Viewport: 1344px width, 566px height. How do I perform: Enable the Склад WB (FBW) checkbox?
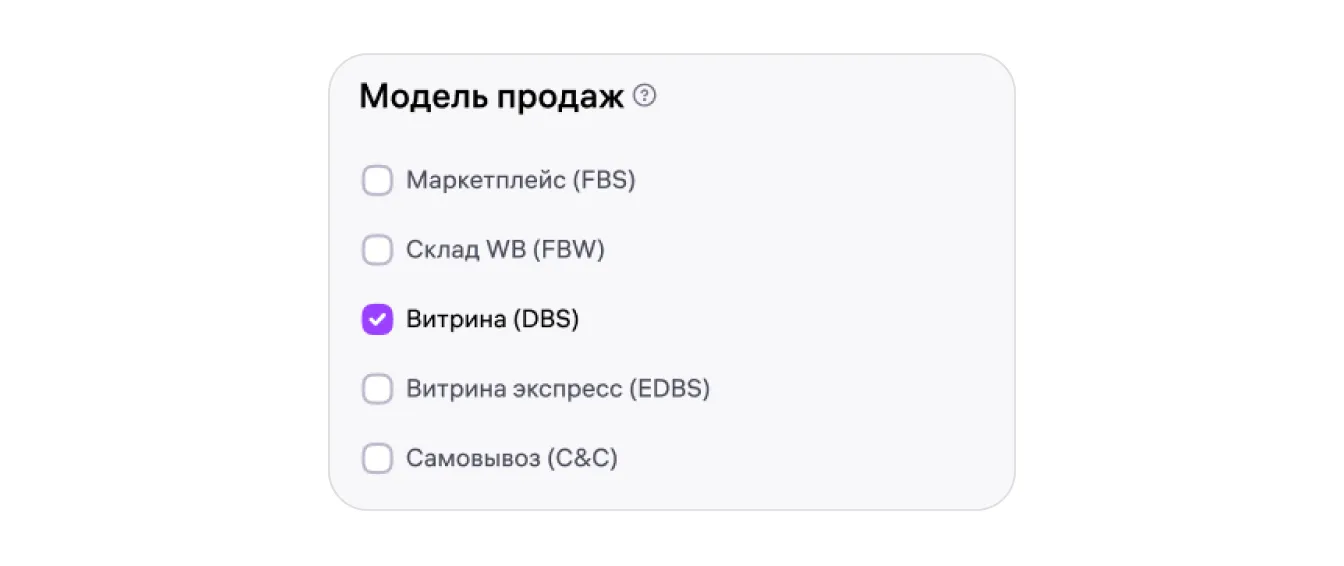coord(377,250)
